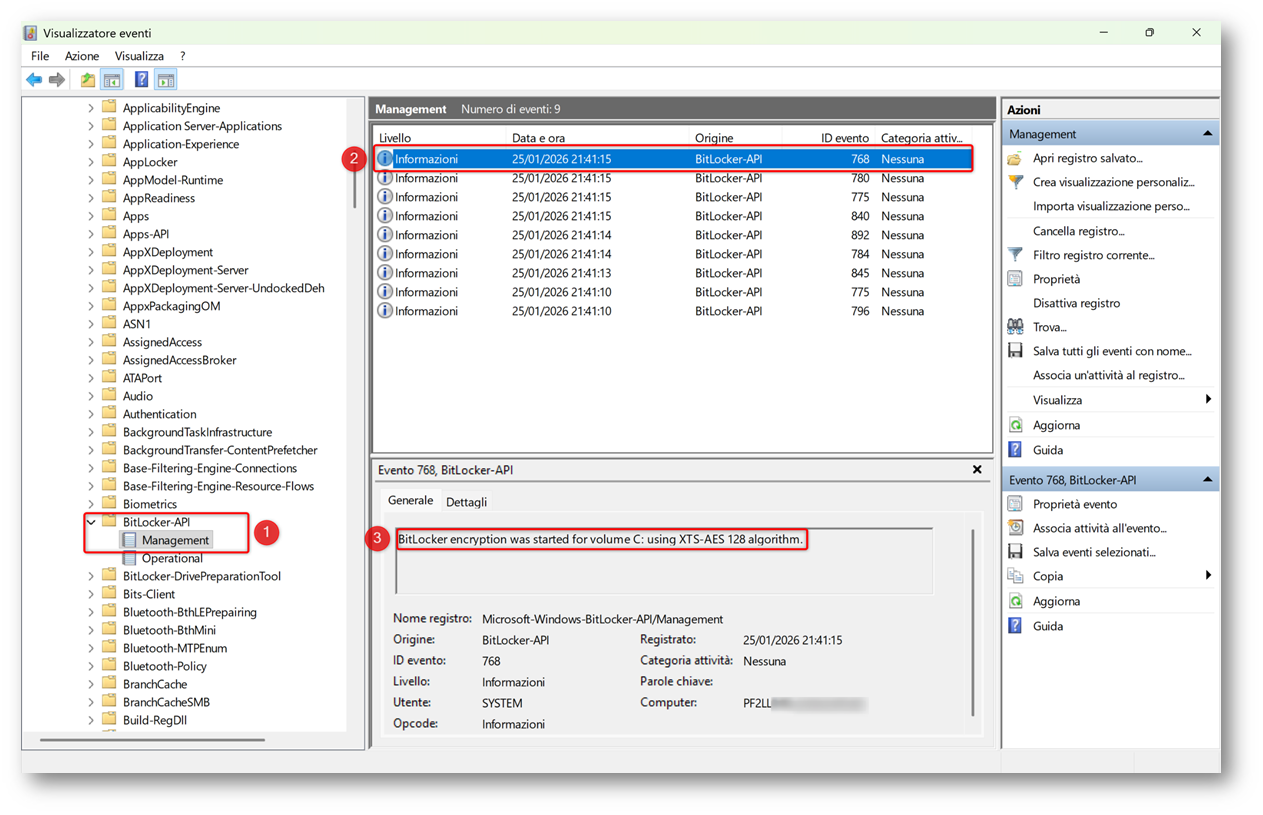Viewport: 1263px width, 815px height.
Task: Open the Azione menu
Action: coord(82,56)
